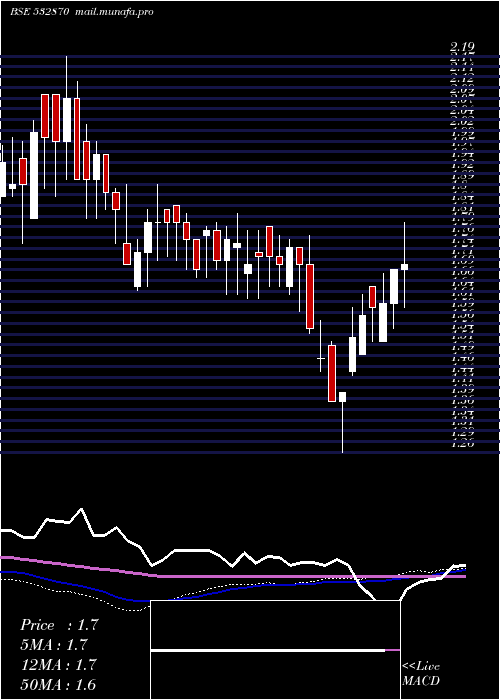The height and width of the screenshot is (700, 500).
Task: Click the horizontal line inside MACD box
Action: click(x=275, y=650)
